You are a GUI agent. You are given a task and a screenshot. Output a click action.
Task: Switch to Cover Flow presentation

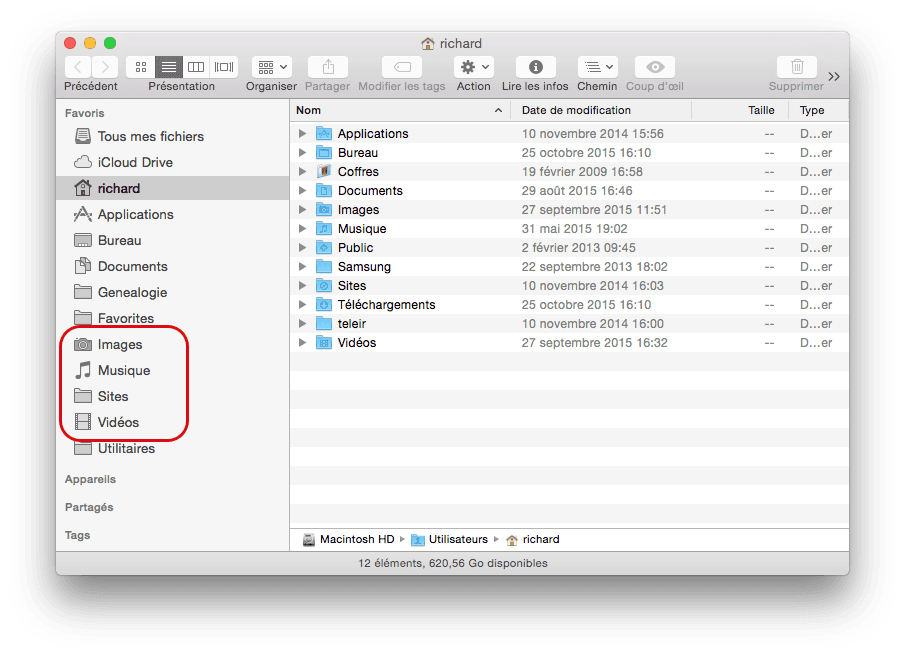224,67
